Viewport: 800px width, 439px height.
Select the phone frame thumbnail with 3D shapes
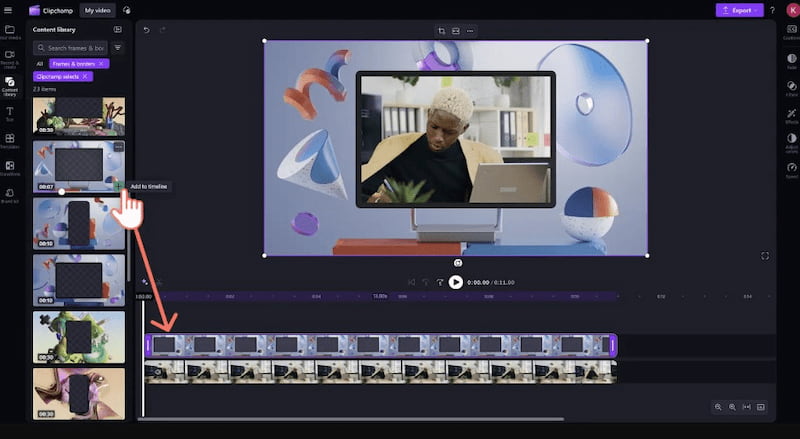point(79,224)
